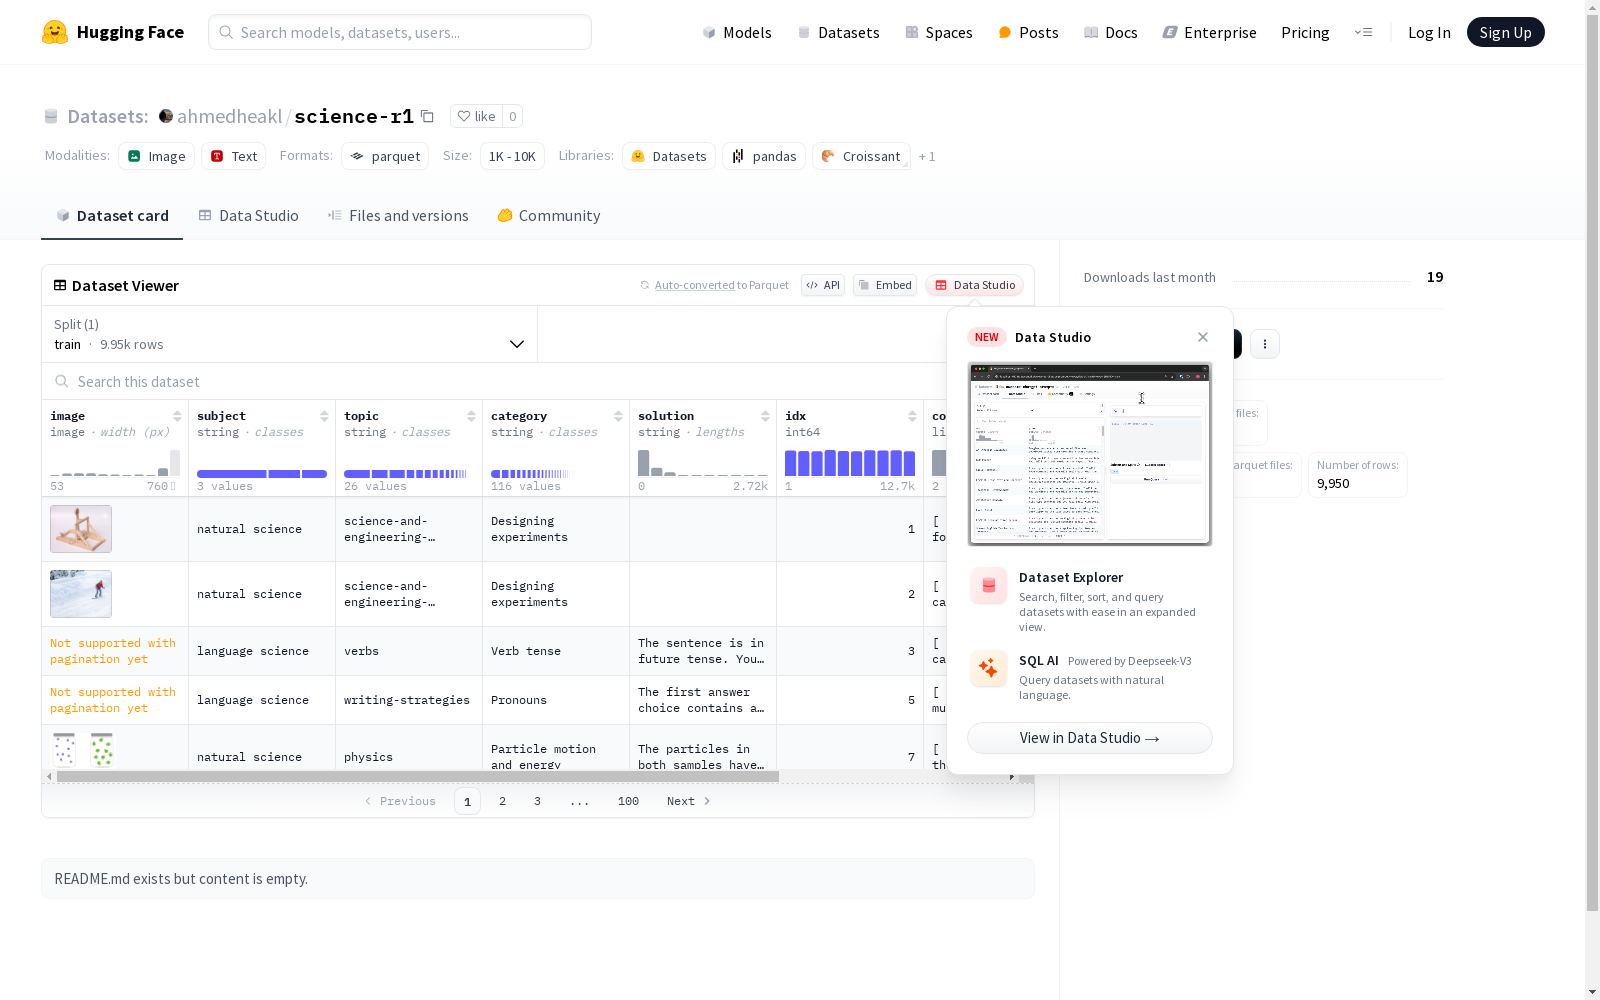The width and height of the screenshot is (1600, 1000).
Task: Select current page 1 in pagination
Action: (467, 801)
